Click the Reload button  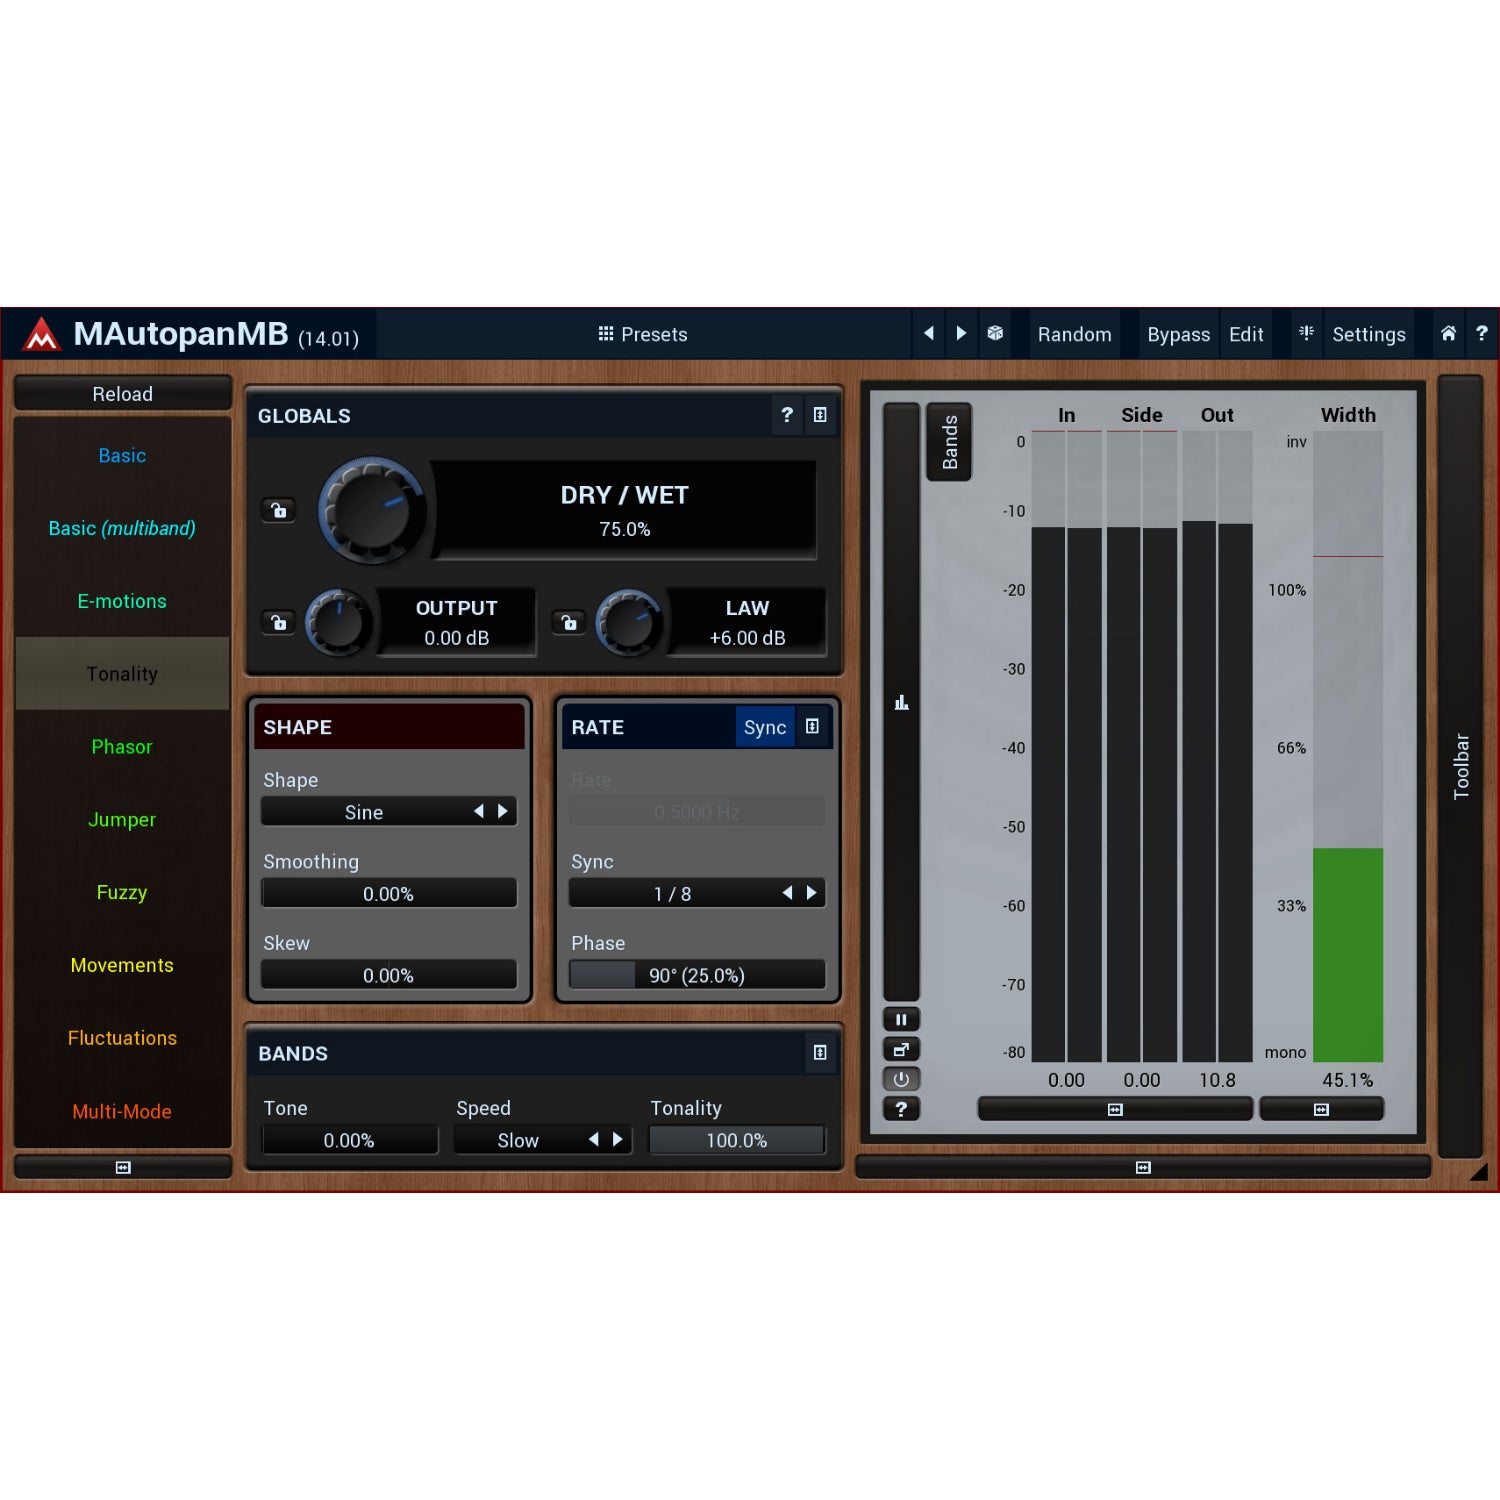(122, 393)
